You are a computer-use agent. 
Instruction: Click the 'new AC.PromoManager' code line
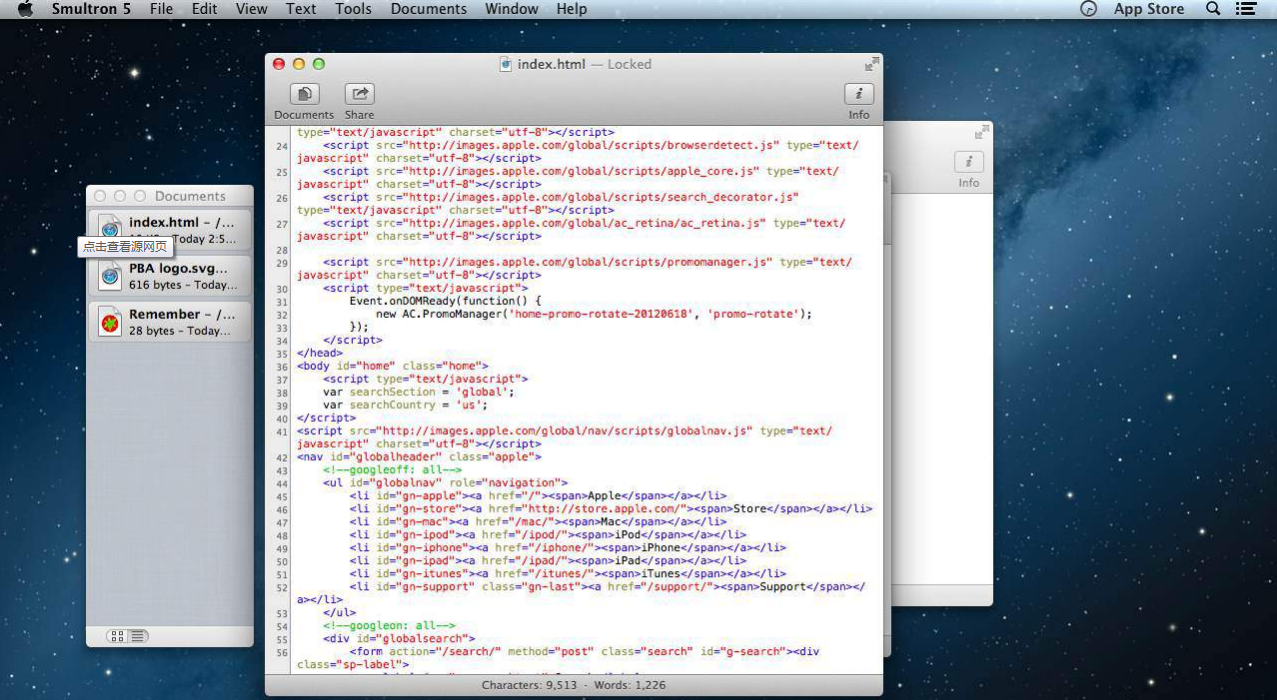tap(594, 314)
